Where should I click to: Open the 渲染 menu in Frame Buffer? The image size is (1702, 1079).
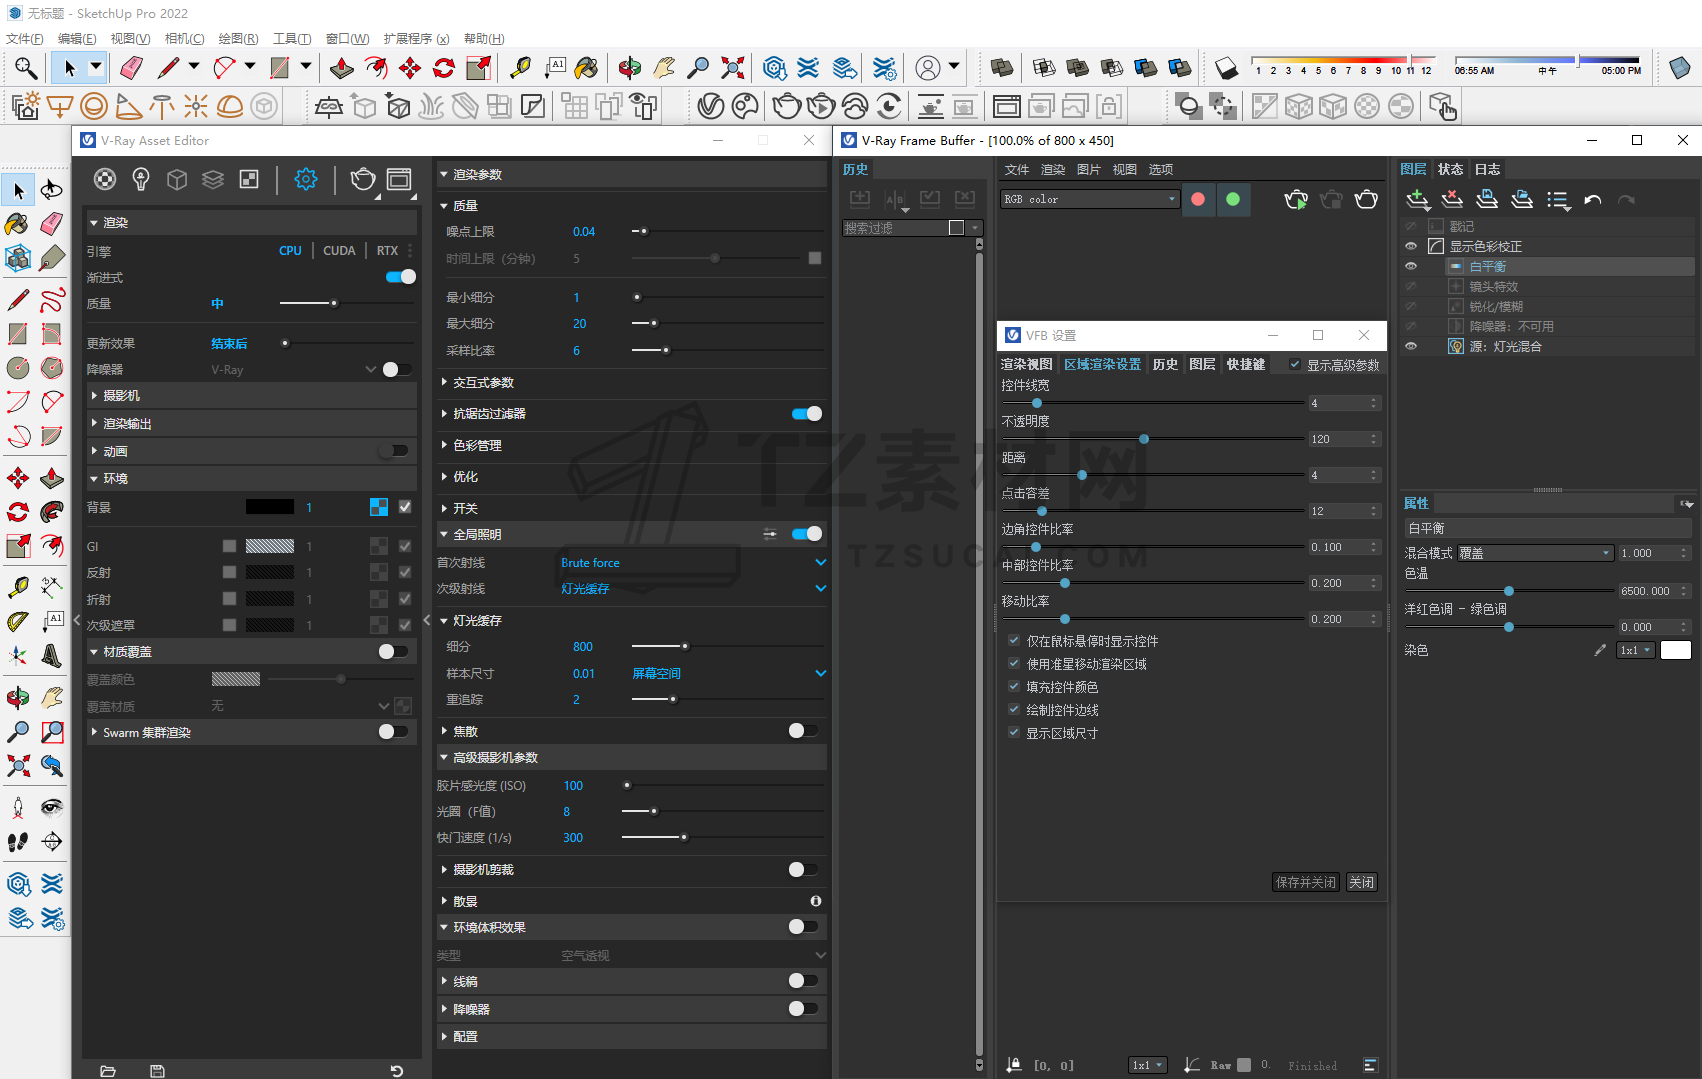coord(1053,170)
